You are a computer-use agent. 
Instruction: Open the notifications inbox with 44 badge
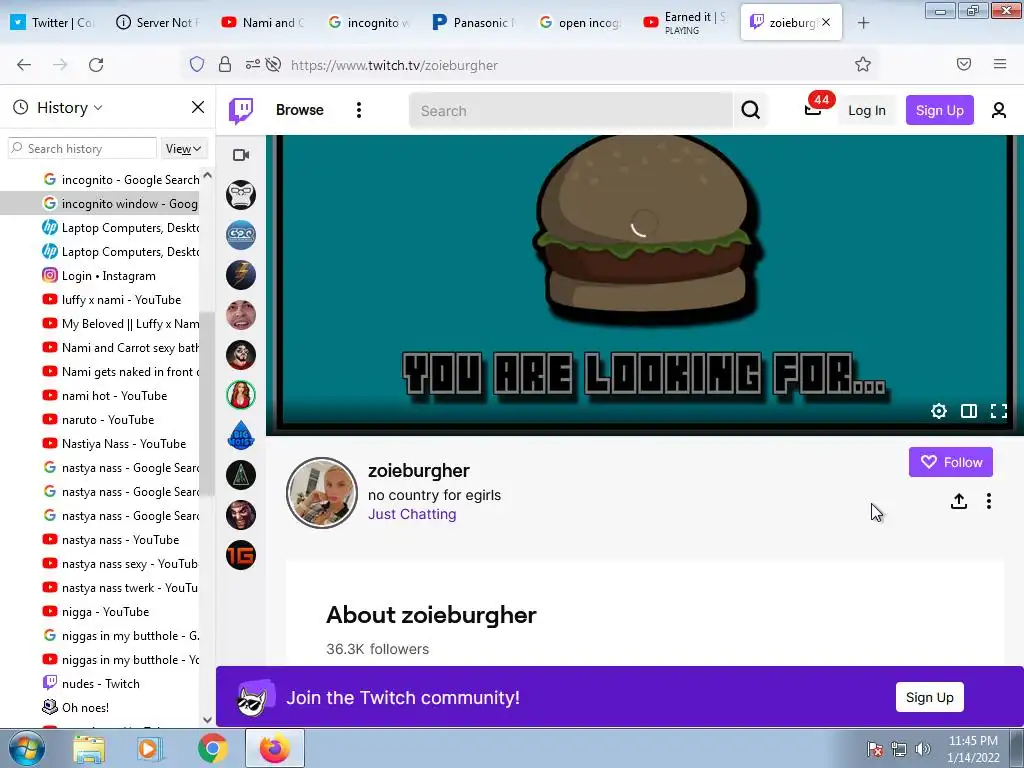[x=813, y=109]
